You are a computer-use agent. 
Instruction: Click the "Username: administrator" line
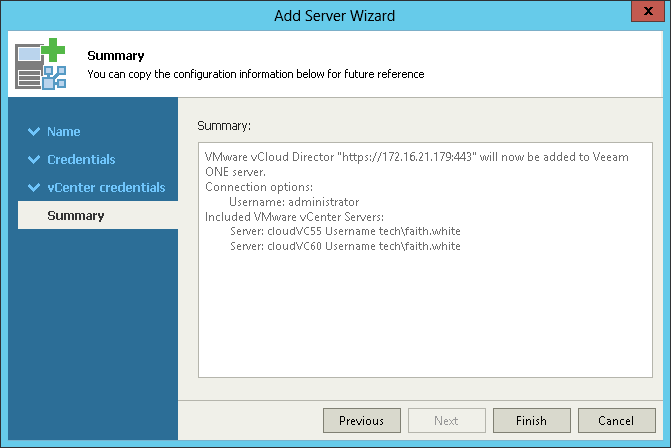click(x=293, y=201)
